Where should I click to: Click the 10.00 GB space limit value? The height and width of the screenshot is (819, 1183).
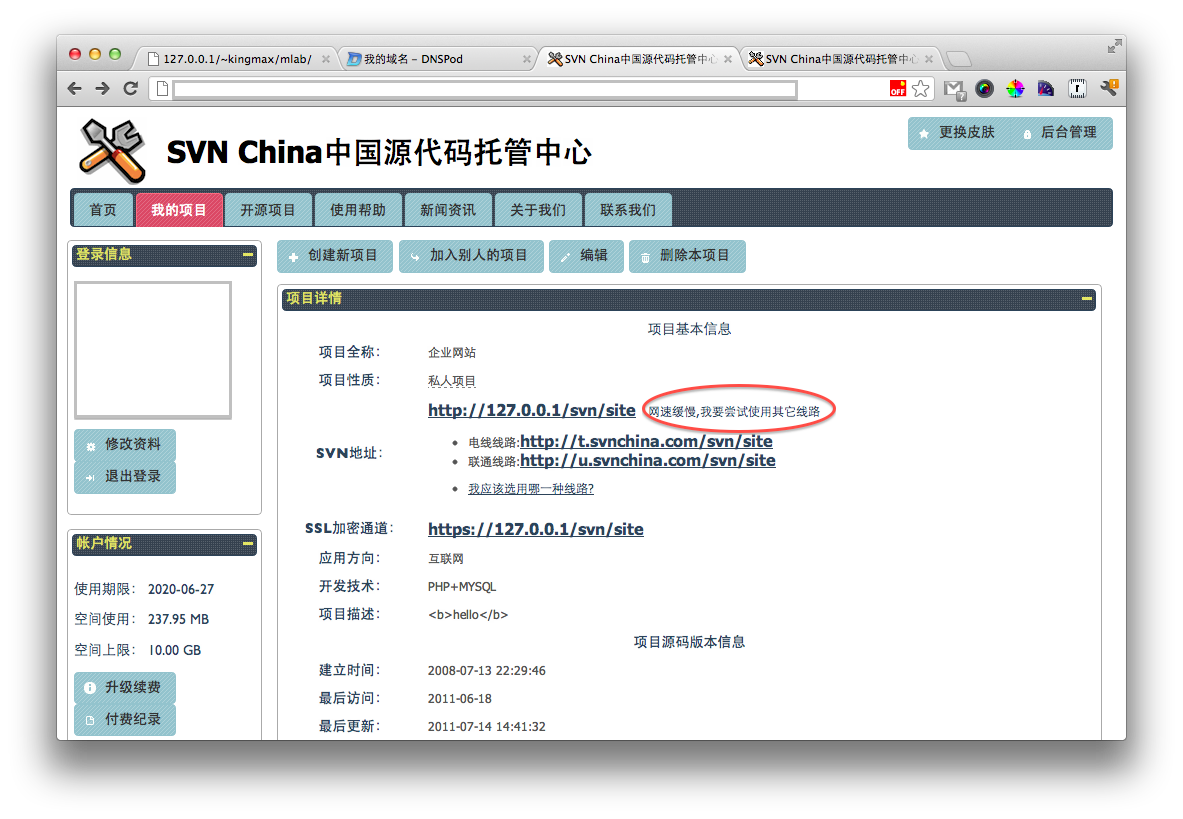click(174, 650)
